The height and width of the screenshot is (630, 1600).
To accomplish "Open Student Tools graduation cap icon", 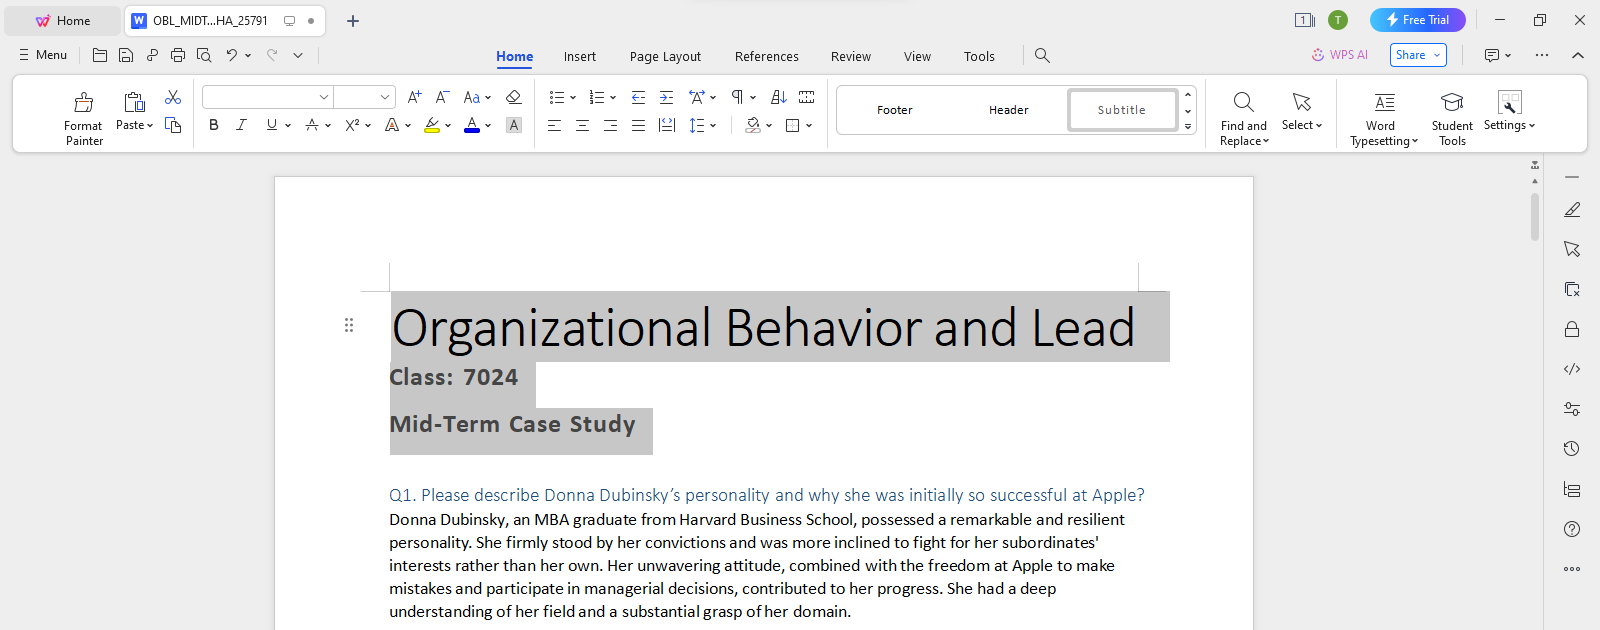I will coord(1452,102).
